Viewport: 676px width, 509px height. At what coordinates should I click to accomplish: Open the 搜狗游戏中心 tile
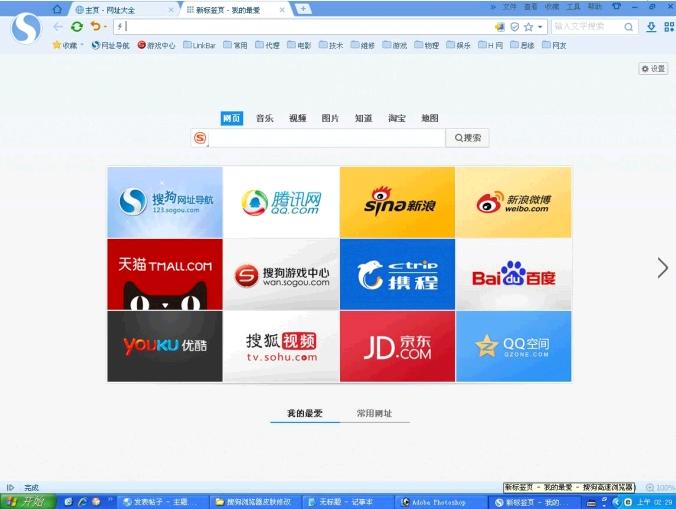[281, 274]
